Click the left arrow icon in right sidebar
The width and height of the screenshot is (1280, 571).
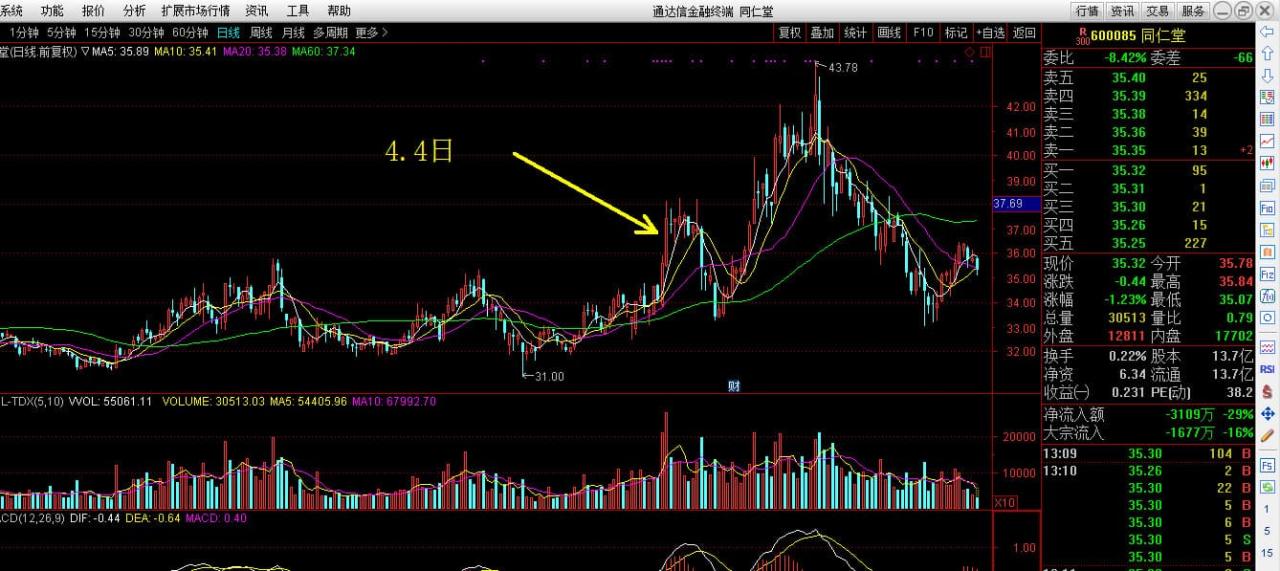click(1267, 31)
